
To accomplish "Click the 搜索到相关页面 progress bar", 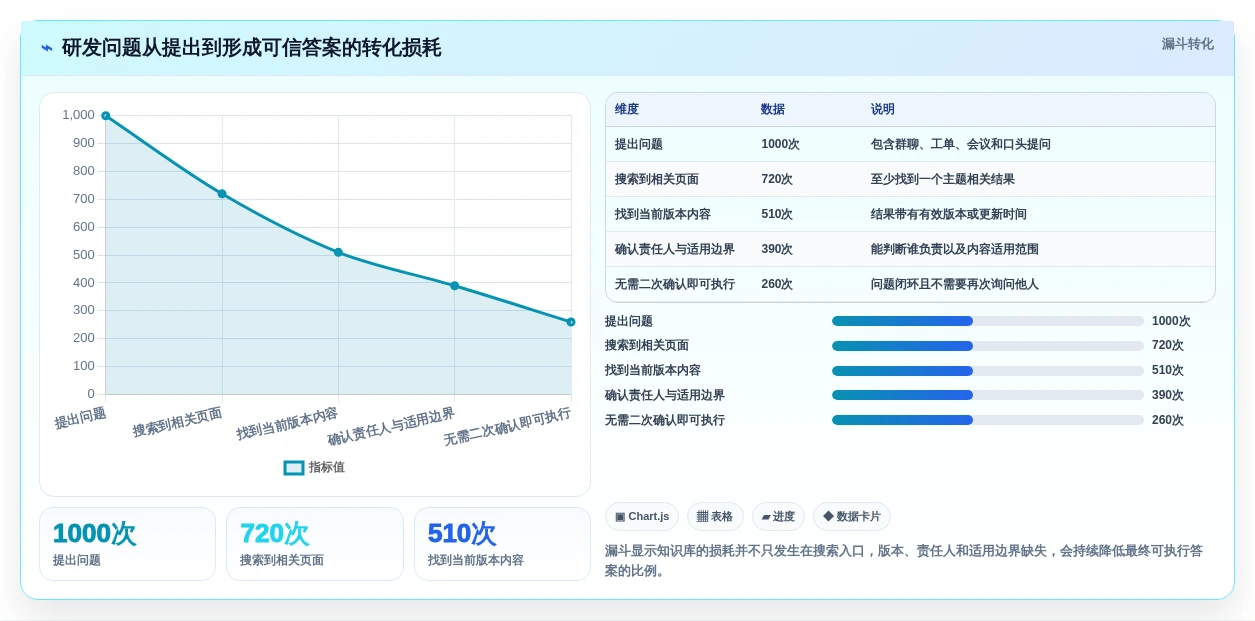I will pyautogui.click(x=988, y=346).
